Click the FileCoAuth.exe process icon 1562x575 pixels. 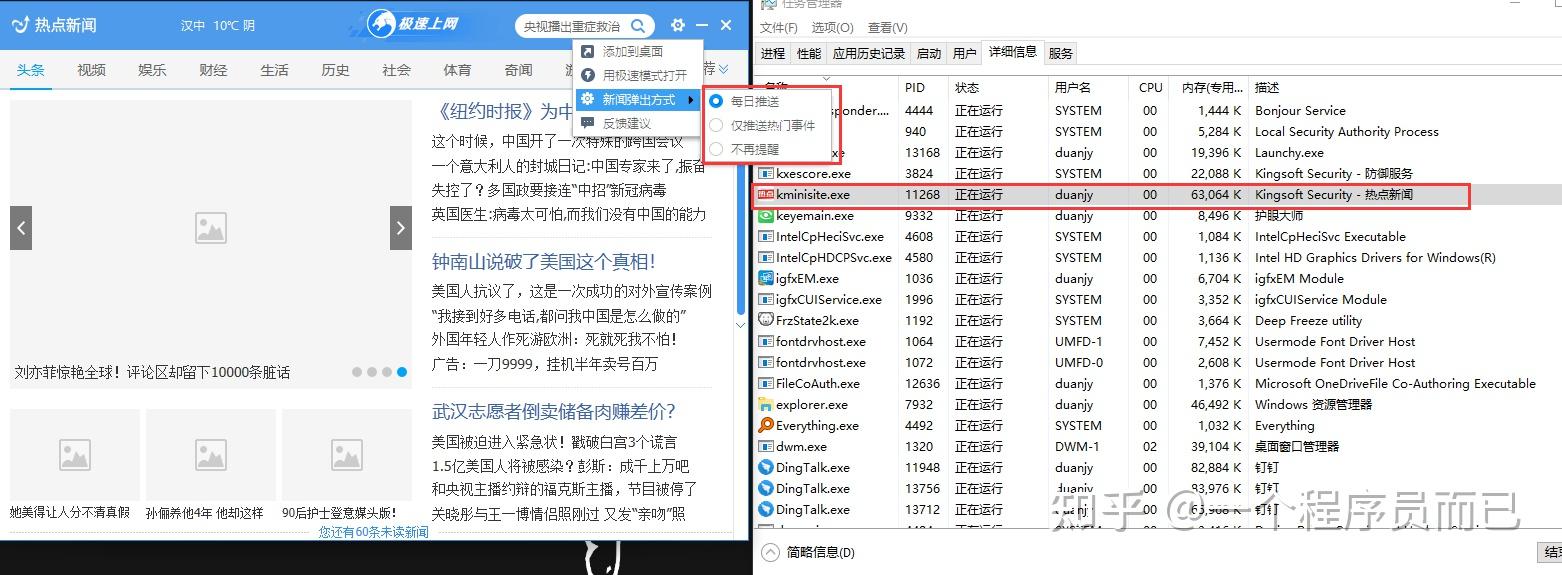tap(766, 383)
